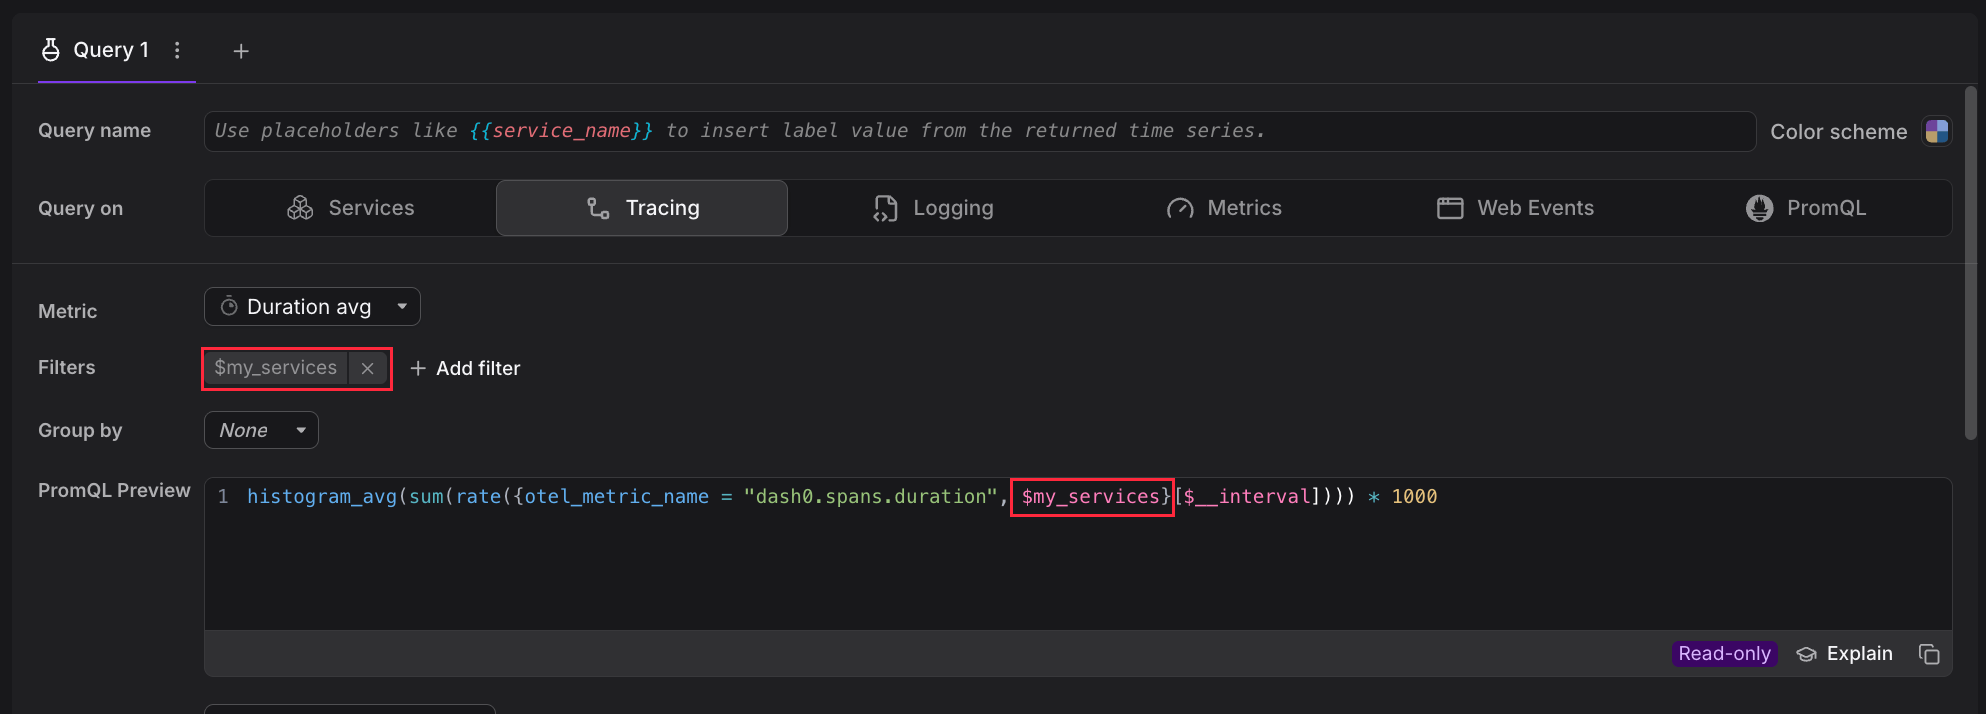Image resolution: width=1986 pixels, height=714 pixels.
Task: Switch query source to Web Events
Action: (1515, 208)
